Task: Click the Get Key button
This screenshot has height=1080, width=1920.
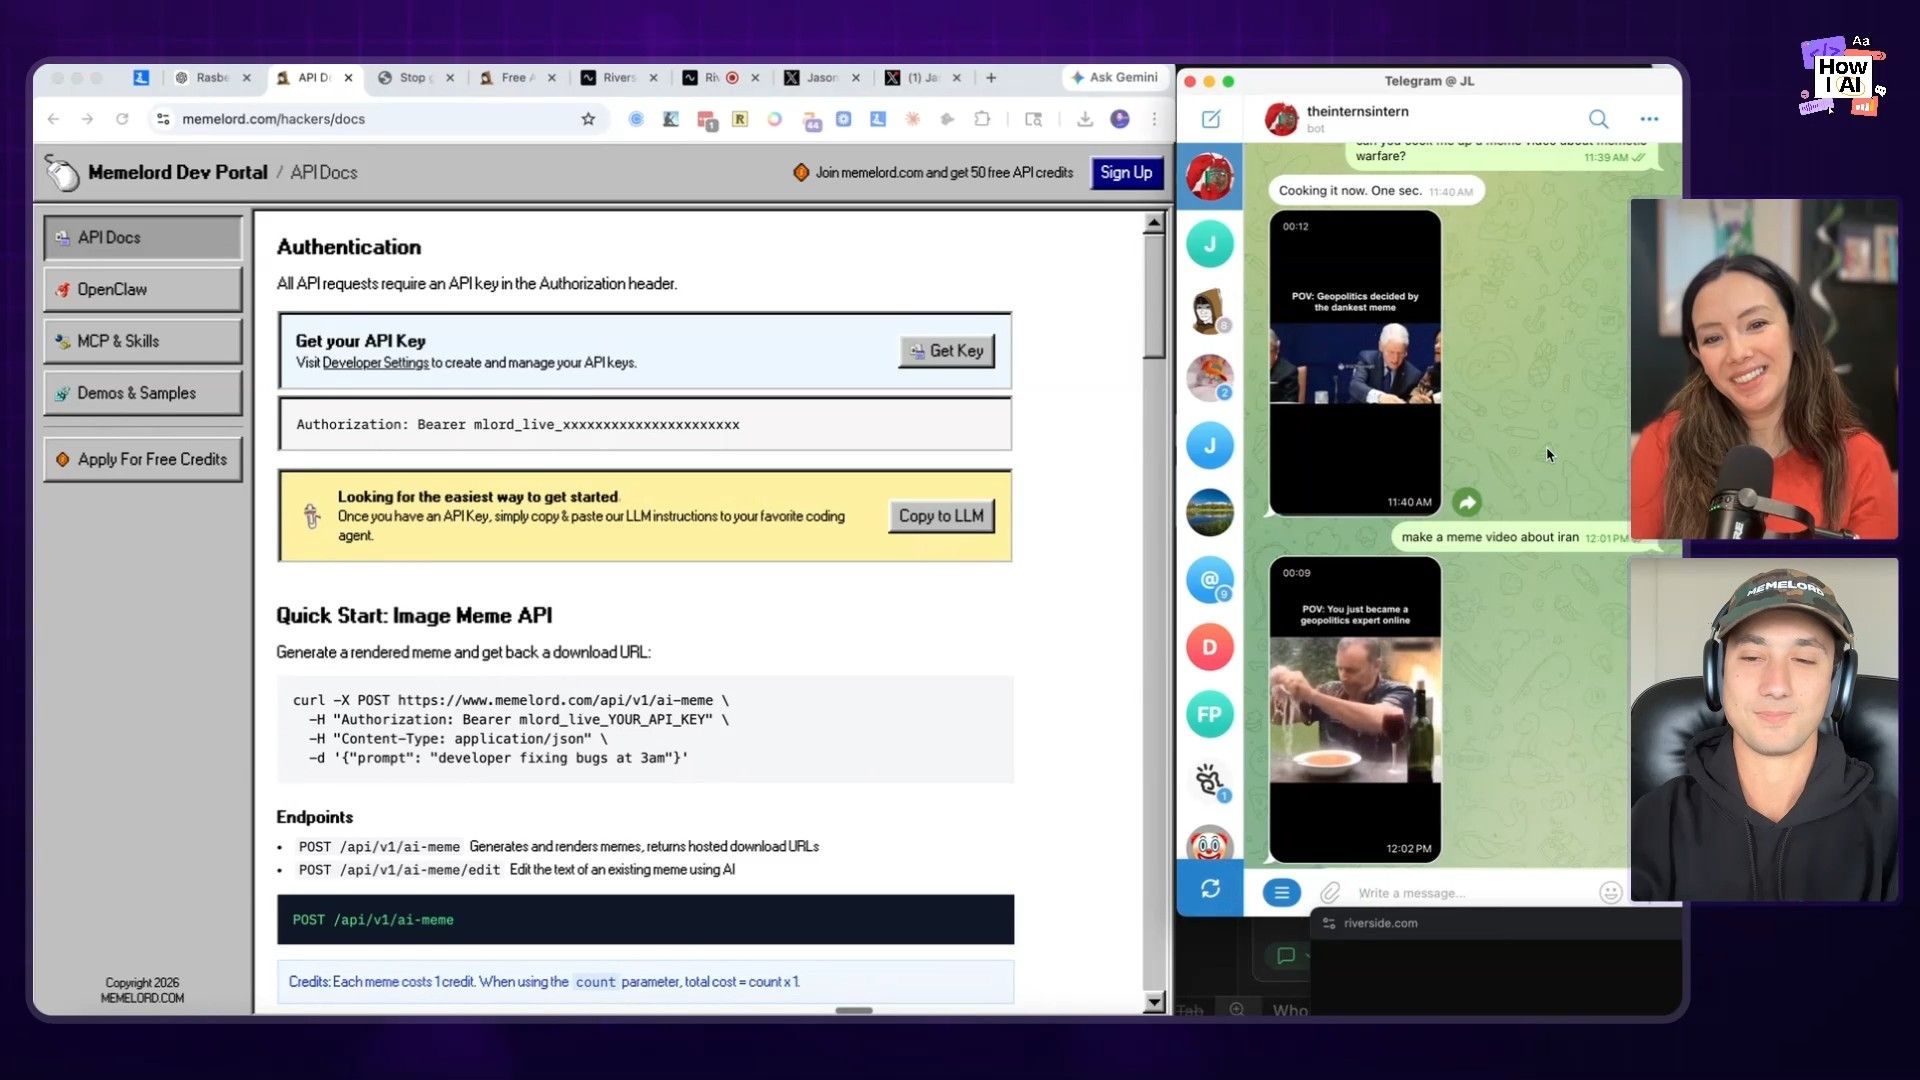Action: tap(946, 351)
